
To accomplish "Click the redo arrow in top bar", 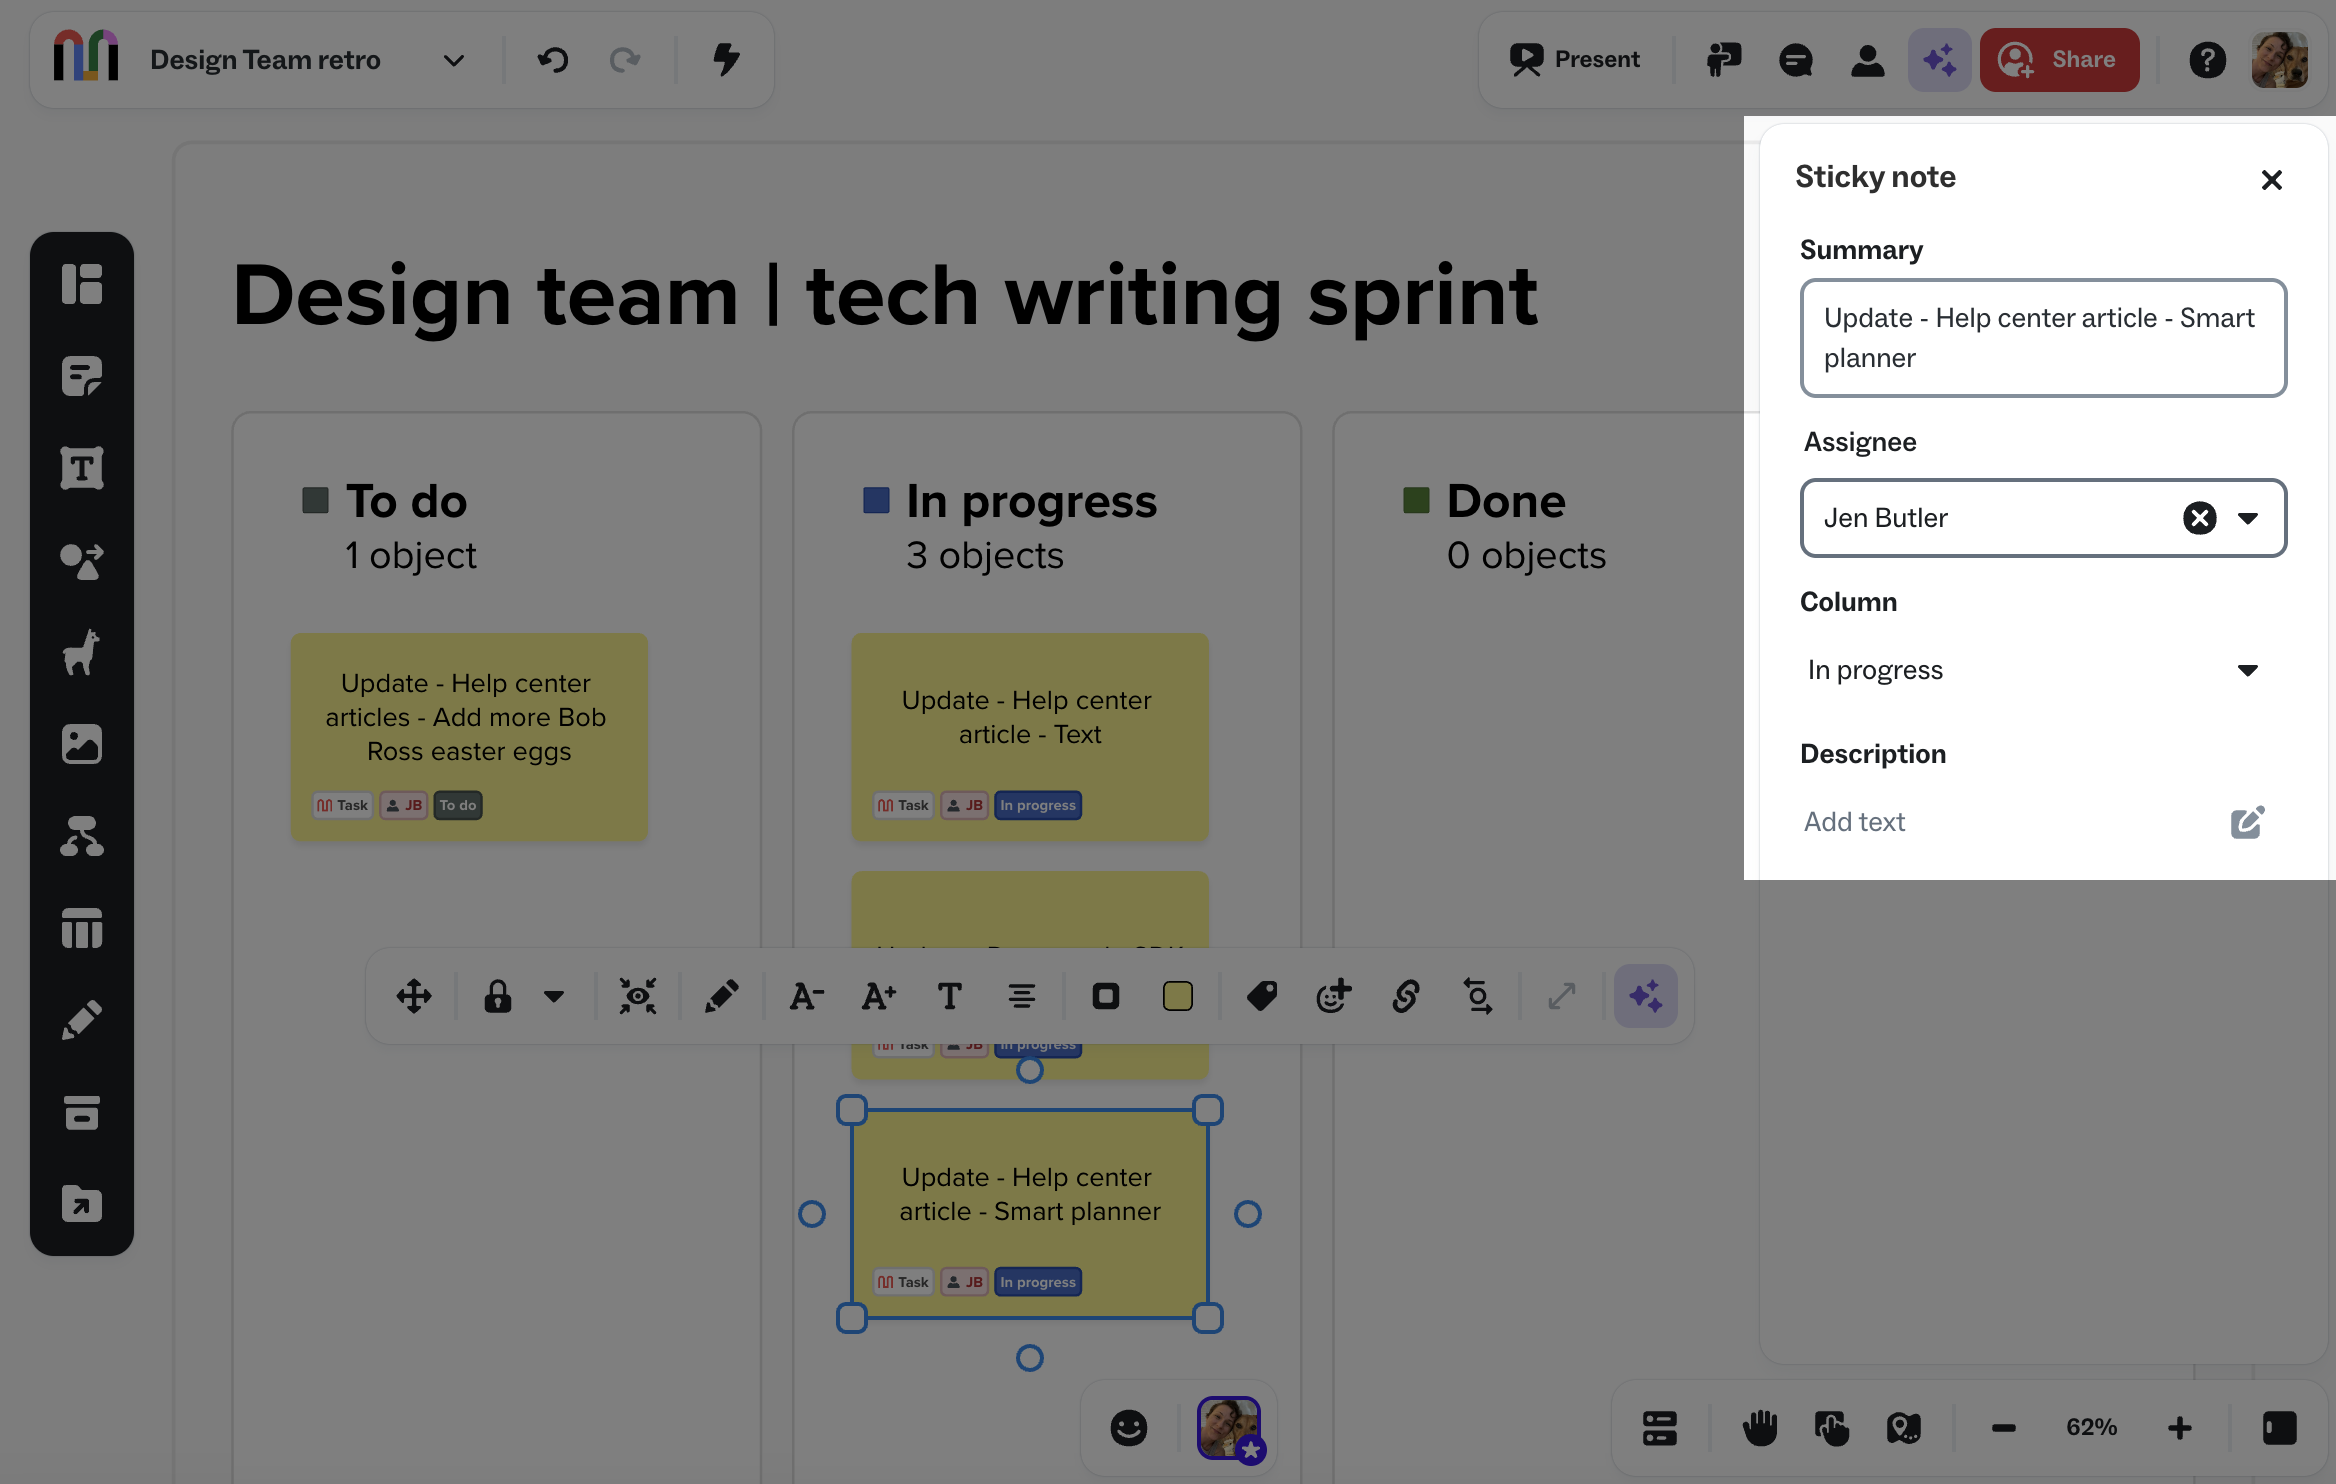I will [x=625, y=60].
